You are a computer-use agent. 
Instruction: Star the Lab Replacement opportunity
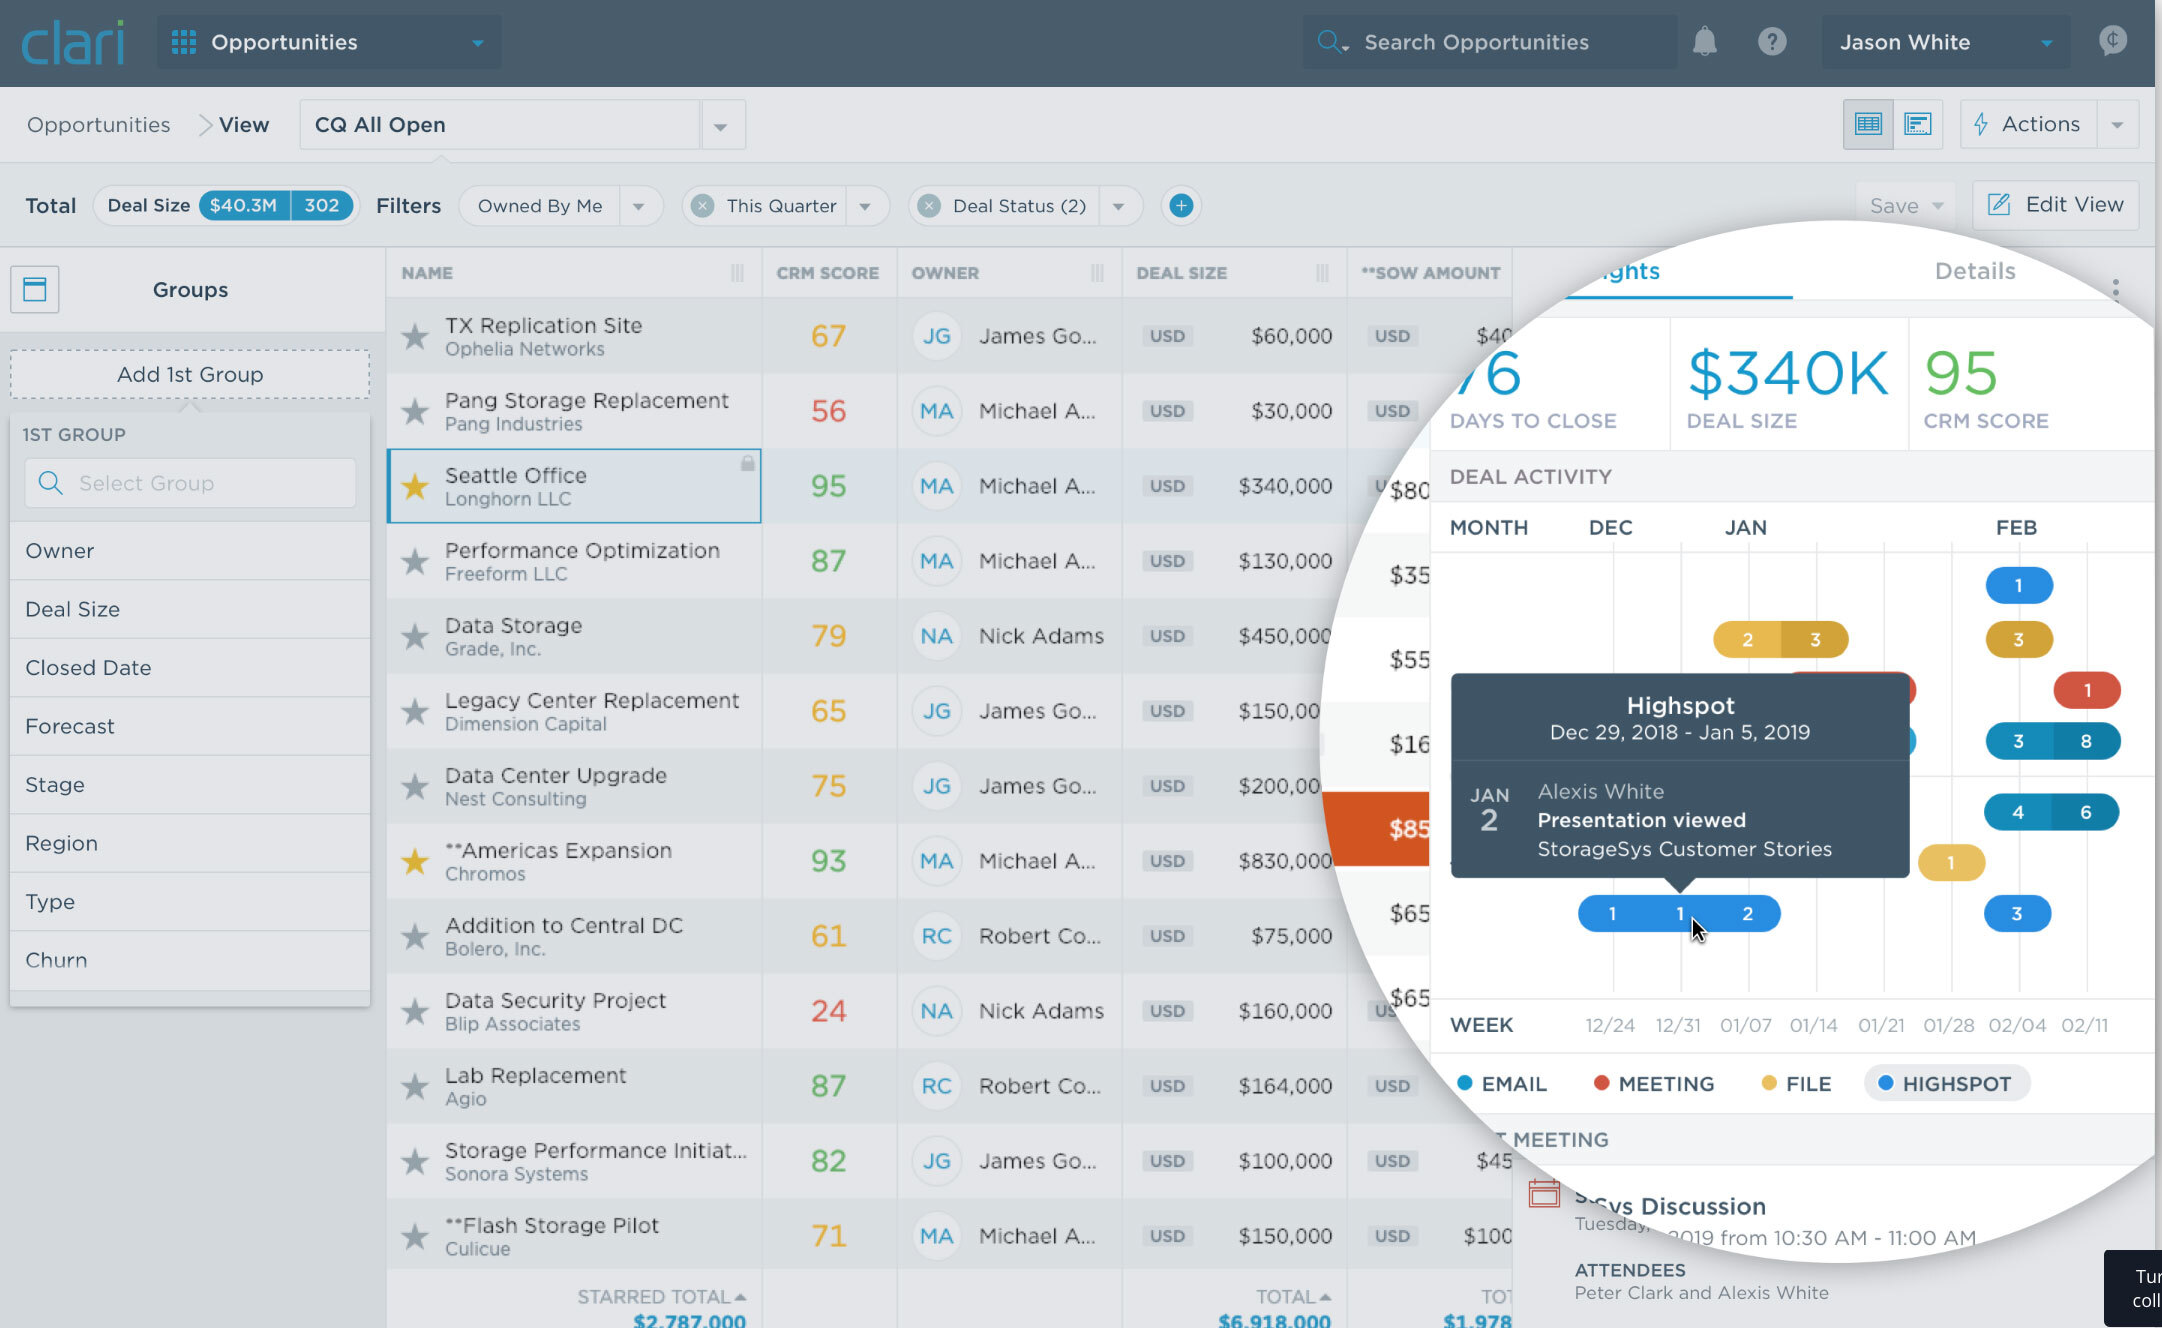click(414, 1086)
